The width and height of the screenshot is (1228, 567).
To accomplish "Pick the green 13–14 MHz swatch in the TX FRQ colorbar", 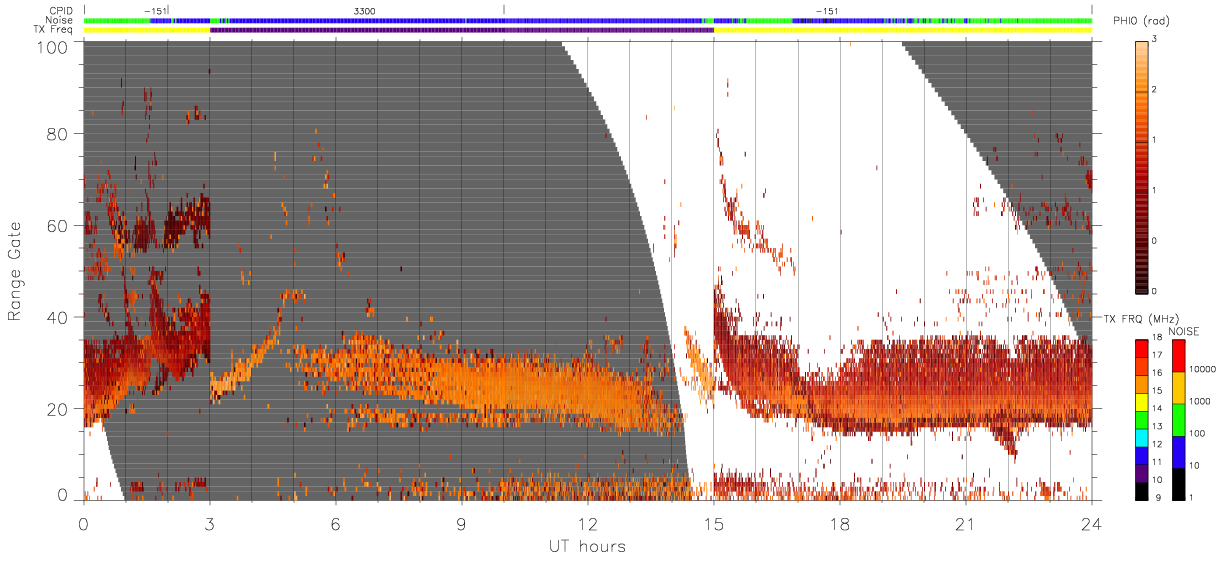I will coord(1140,419).
